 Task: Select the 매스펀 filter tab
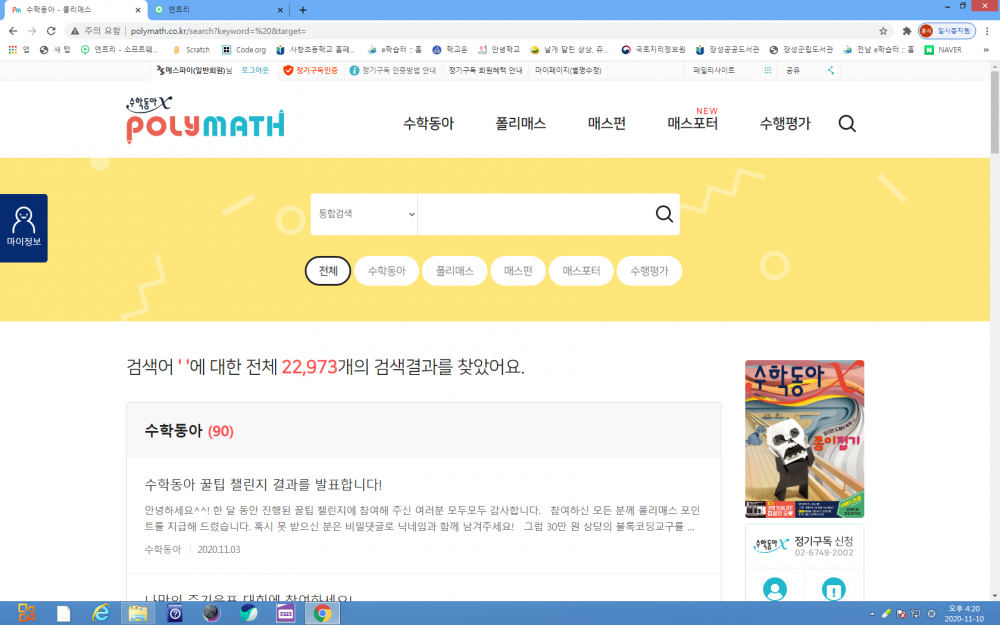(x=518, y=270)
